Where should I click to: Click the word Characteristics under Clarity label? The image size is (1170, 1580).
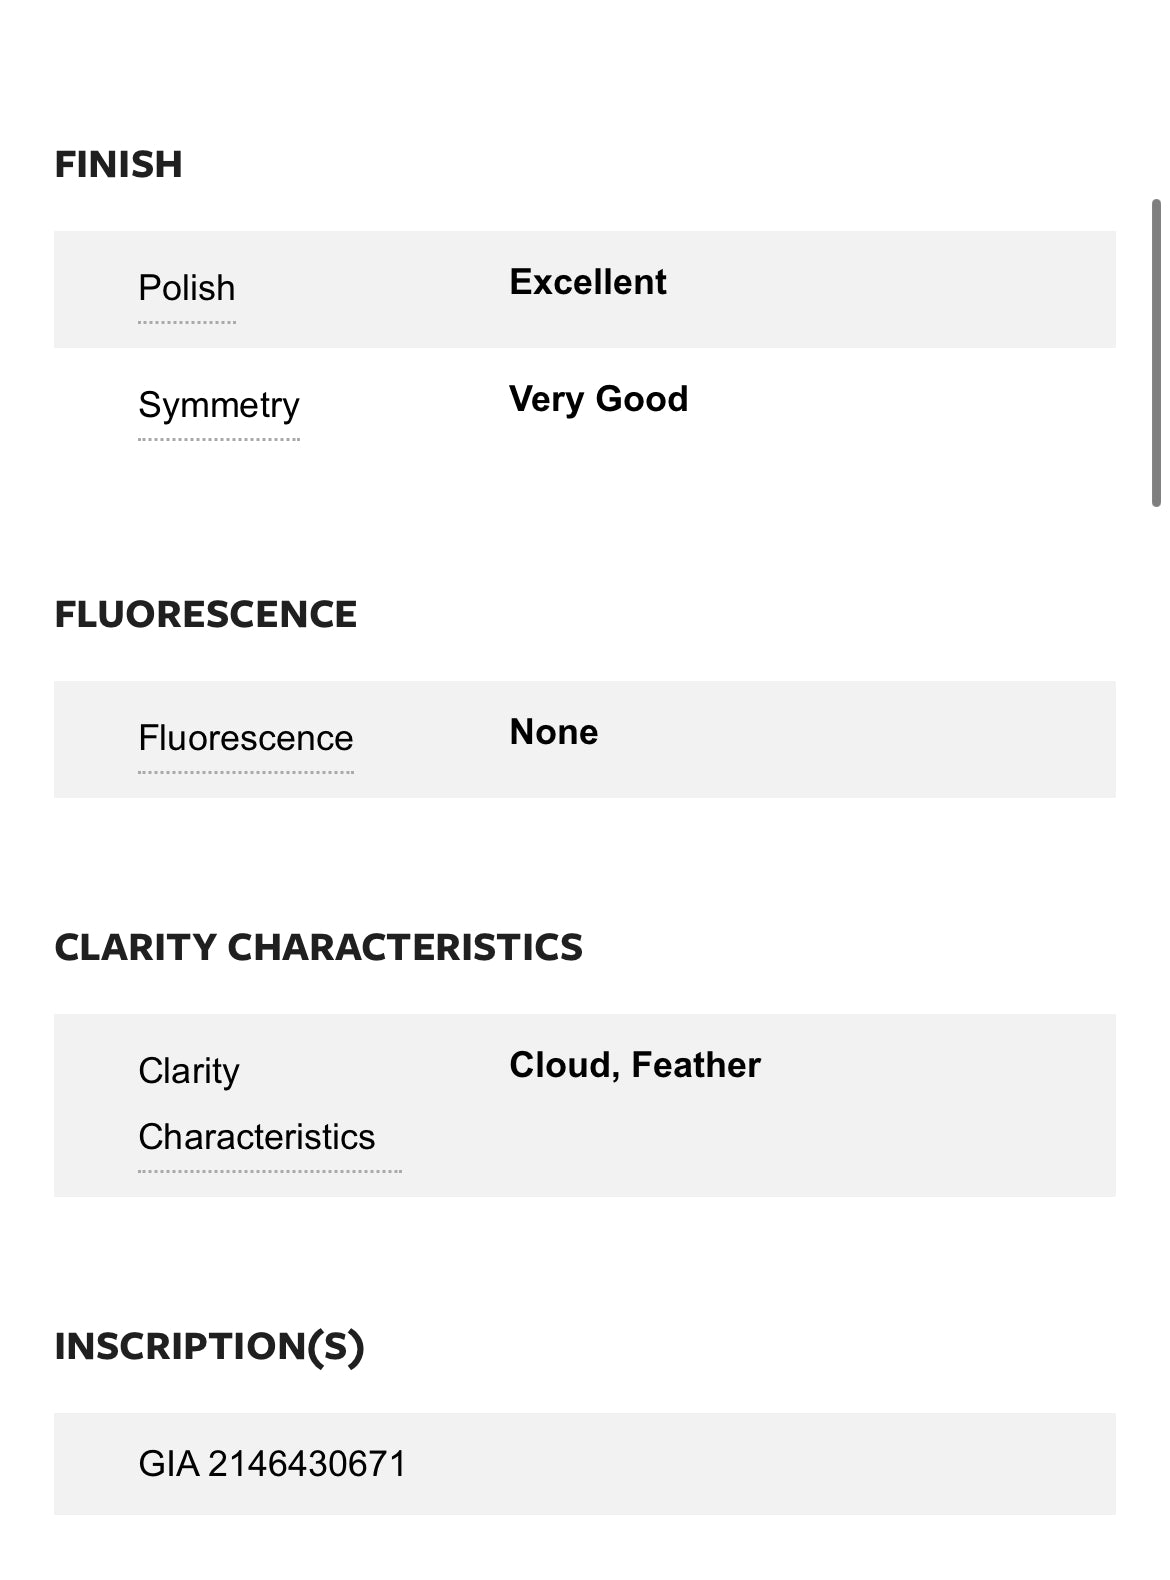click(257, 1137)
